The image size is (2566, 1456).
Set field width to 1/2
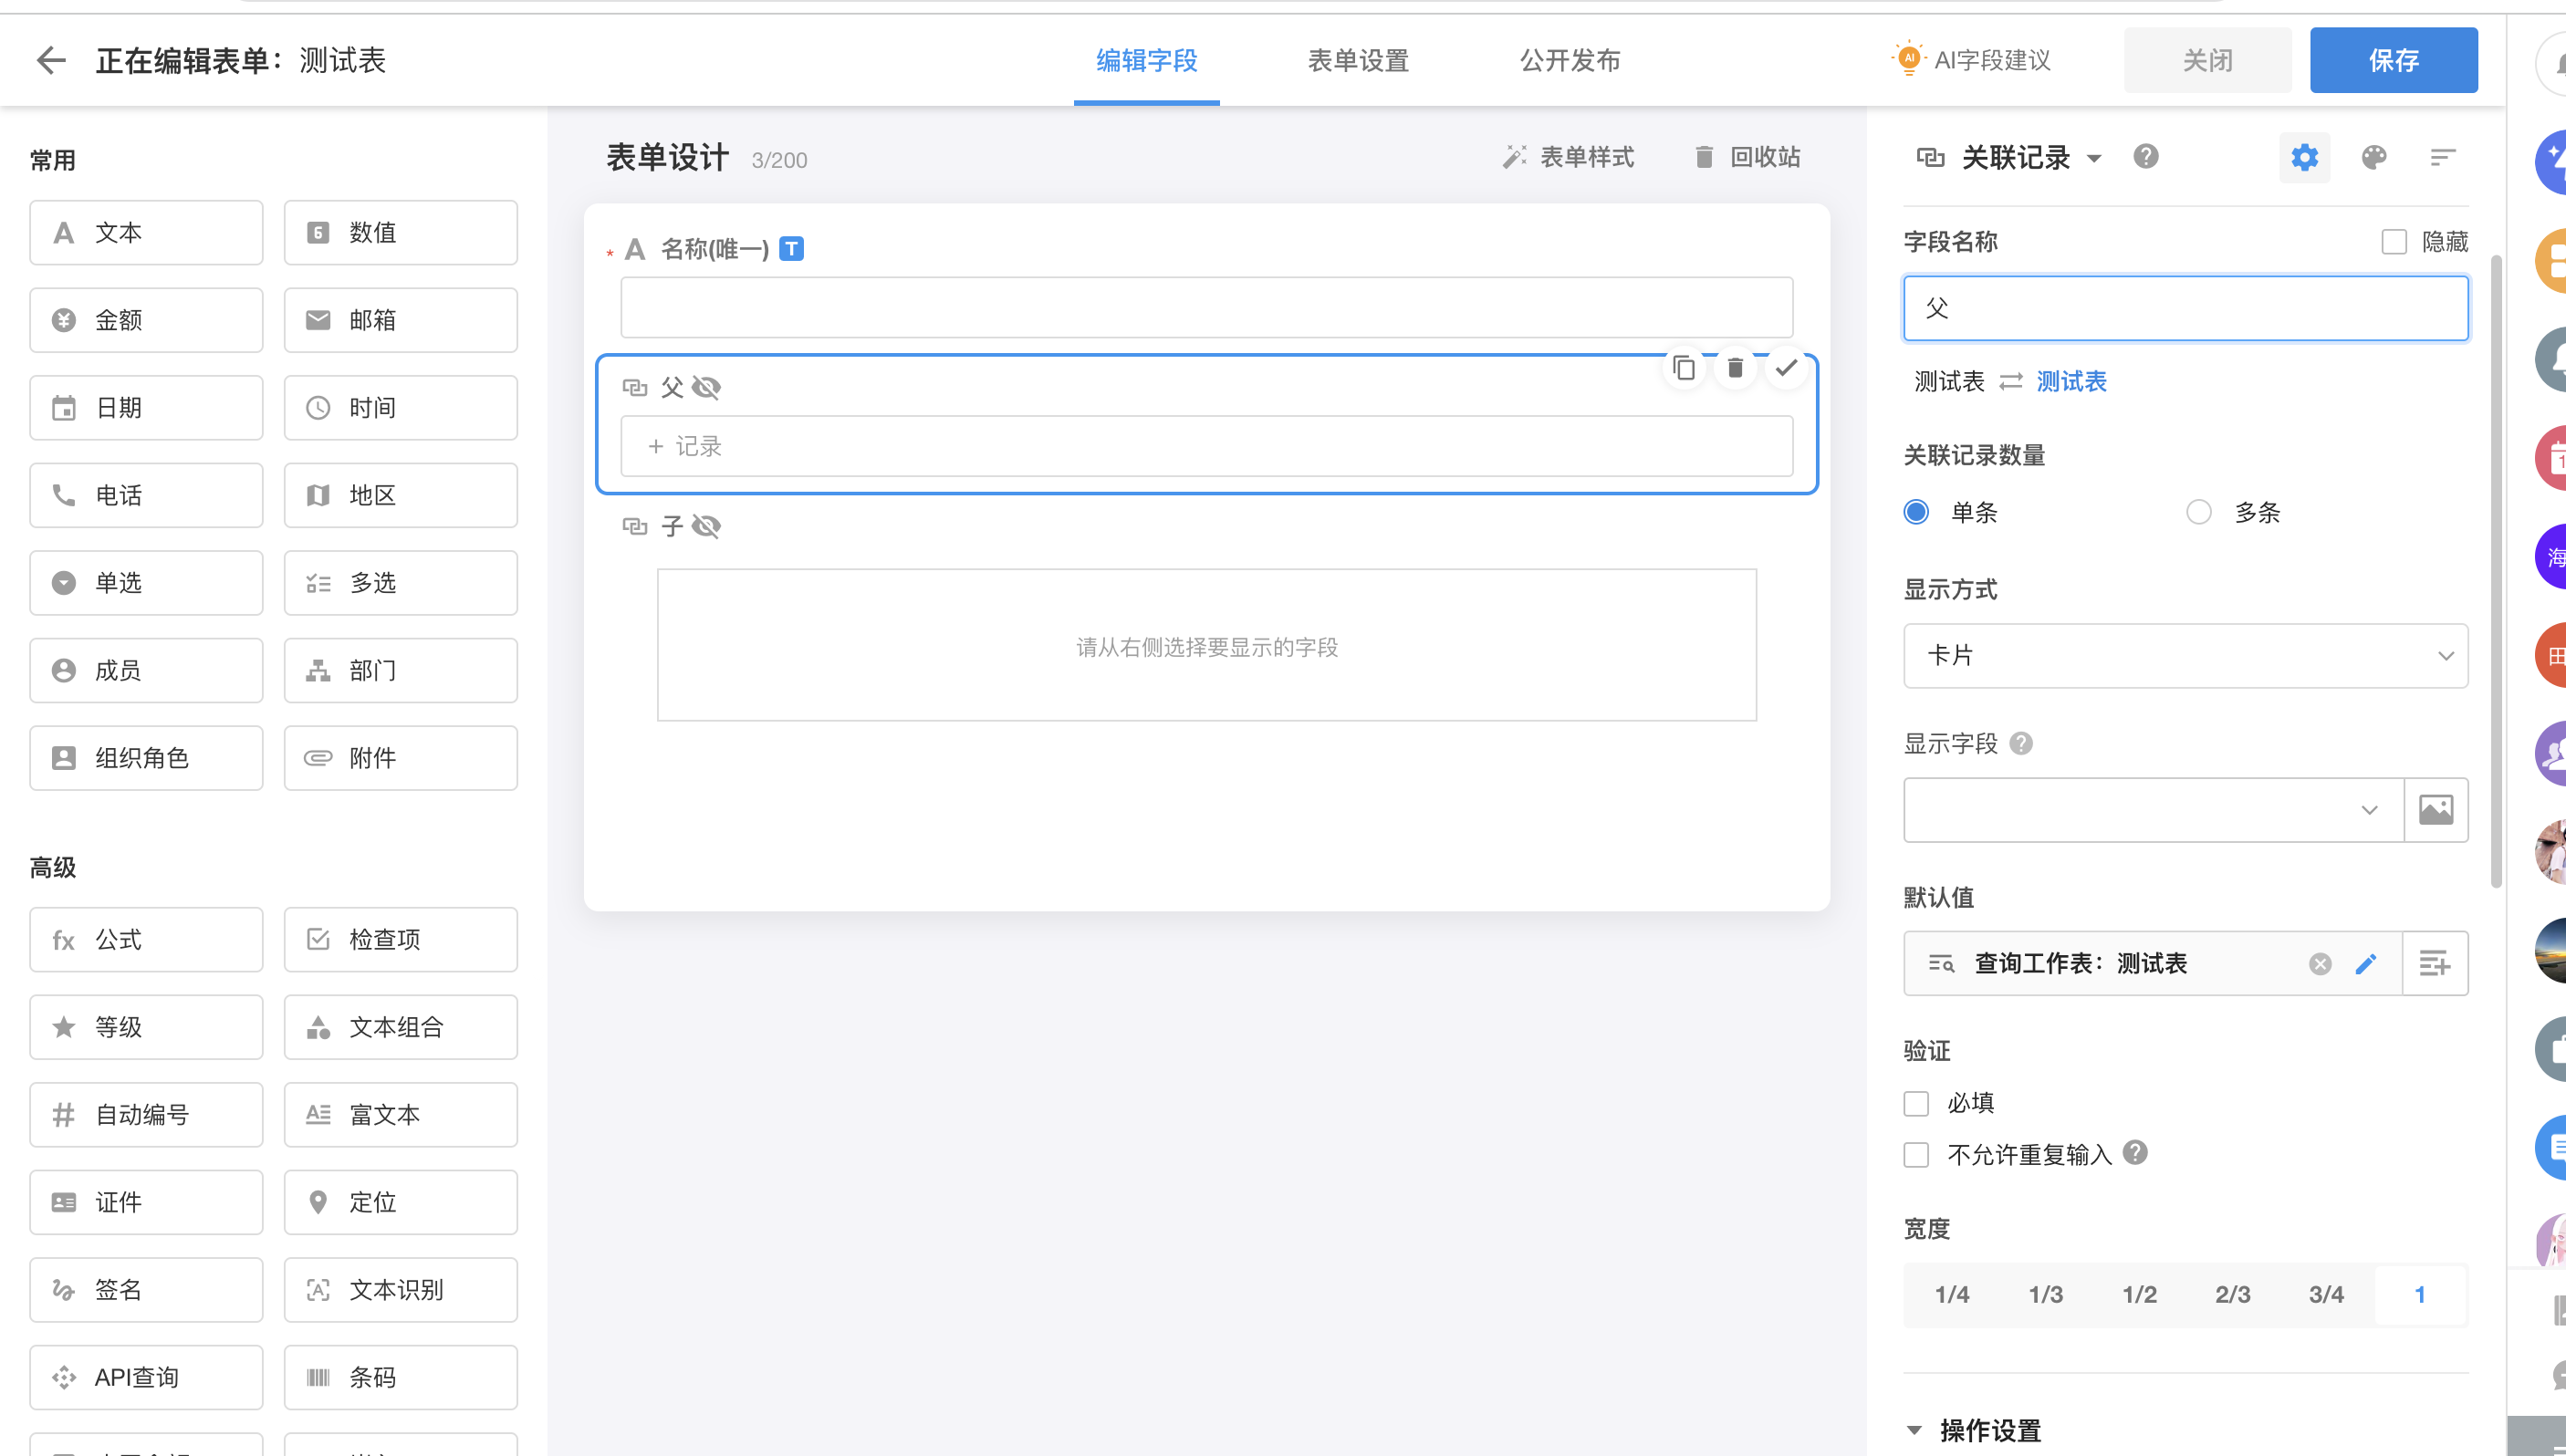(x=2139, y=1294)
